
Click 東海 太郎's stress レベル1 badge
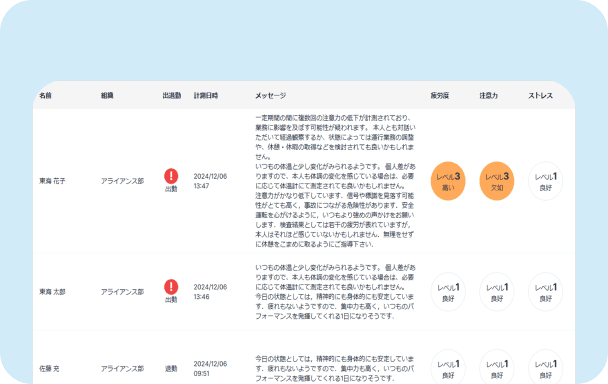click(546, 292)
